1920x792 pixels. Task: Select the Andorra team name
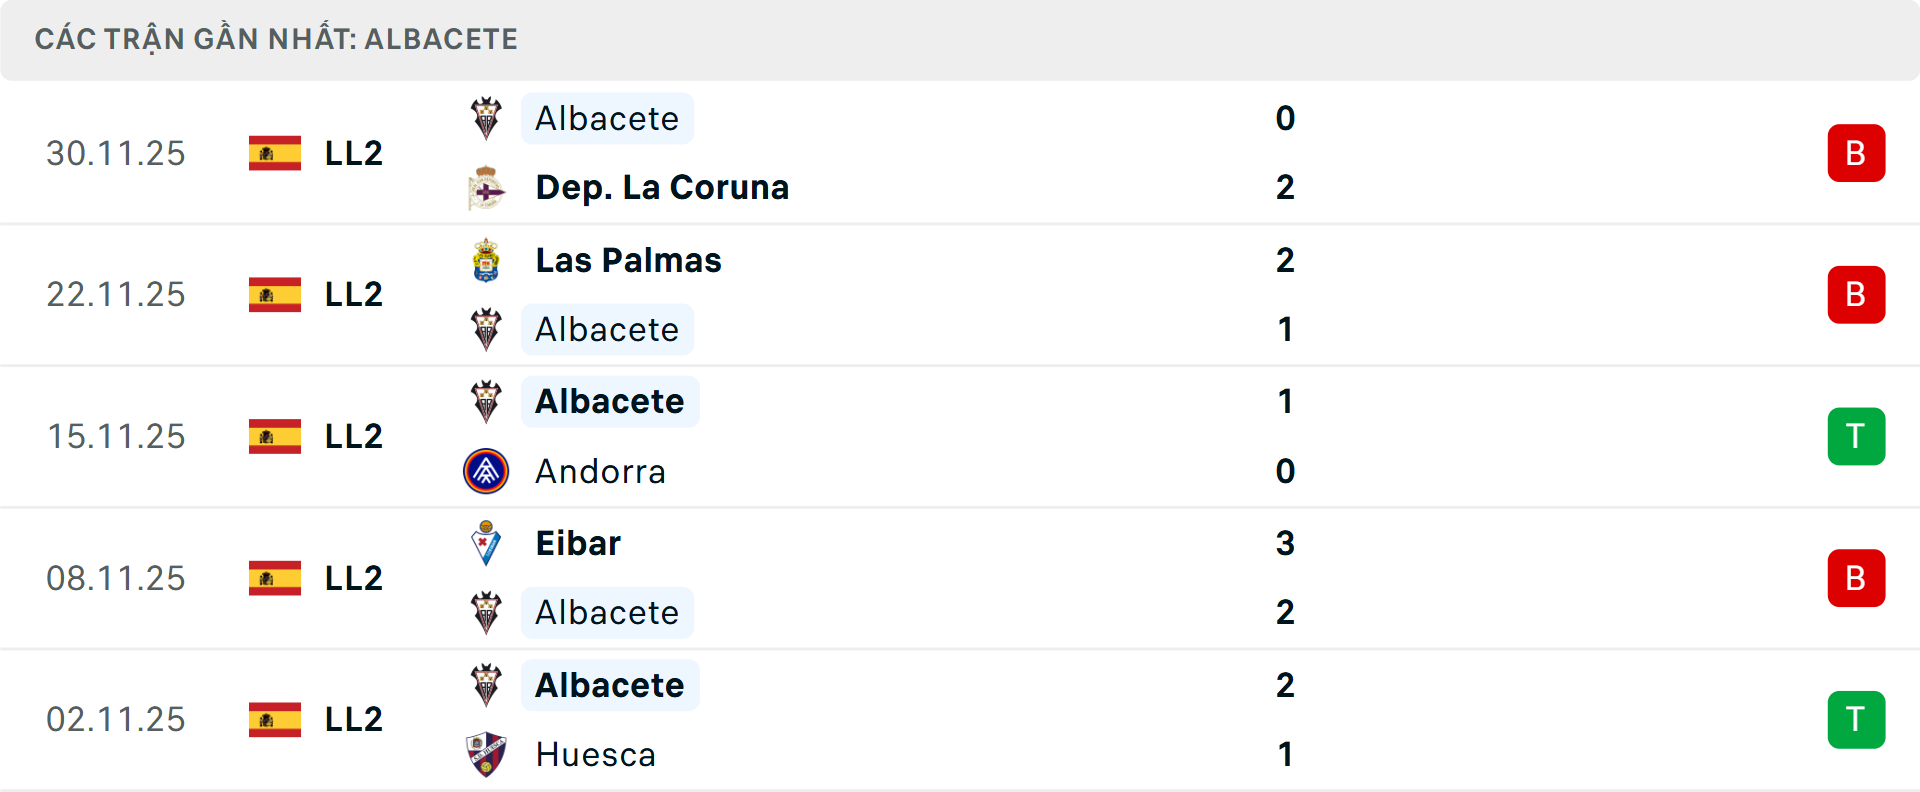600,472
